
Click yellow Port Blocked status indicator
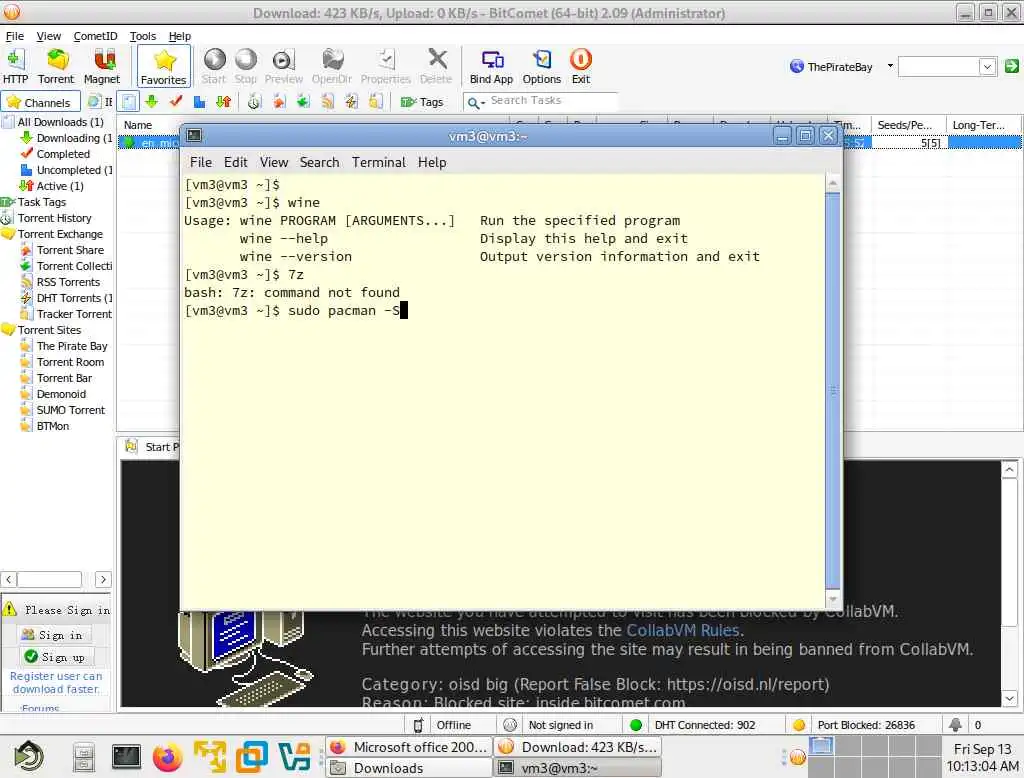pyautogui.click(x=798, y=724)
